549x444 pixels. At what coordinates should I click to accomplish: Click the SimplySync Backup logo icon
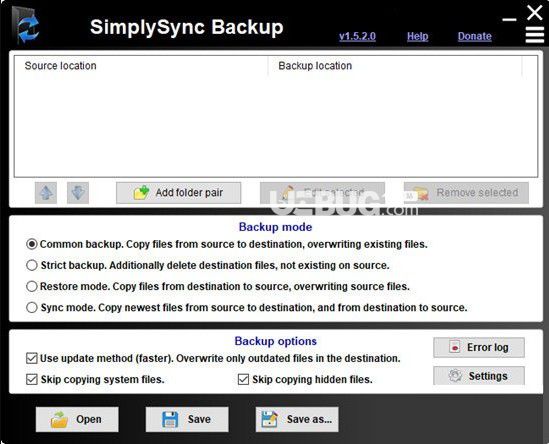click(25, 25)
